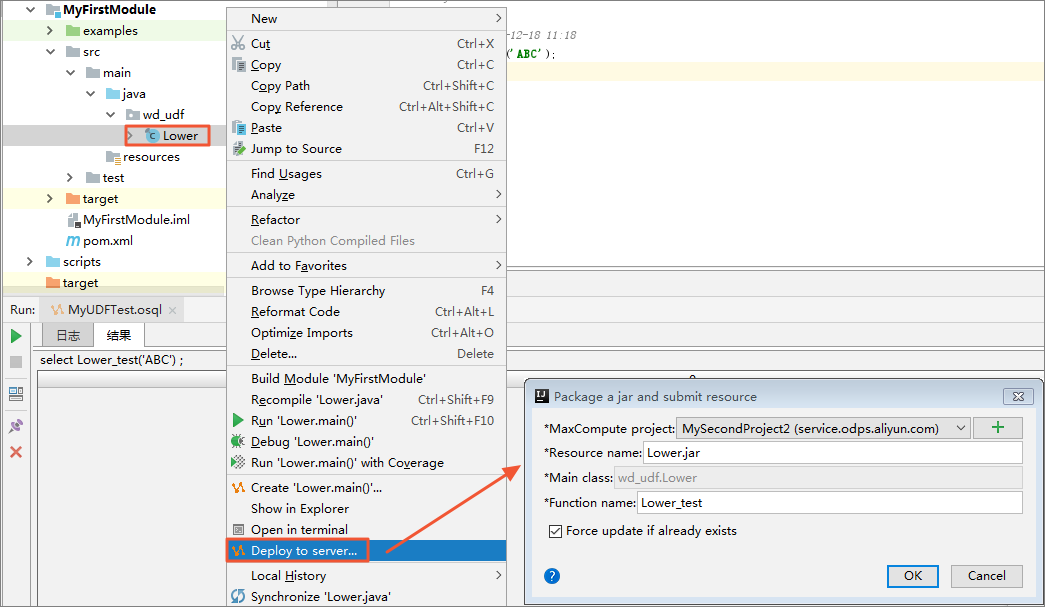The height and width of the screenshot is (607, 1045).
Task: Click the green plus add project button
Action: 998,428
